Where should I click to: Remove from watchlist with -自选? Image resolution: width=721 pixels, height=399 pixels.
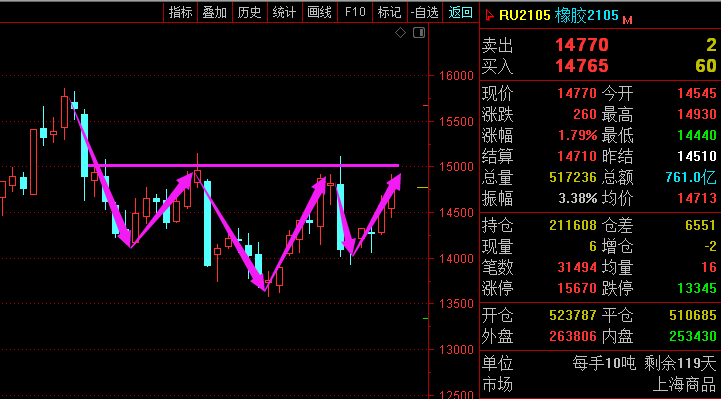coord(424,12)
